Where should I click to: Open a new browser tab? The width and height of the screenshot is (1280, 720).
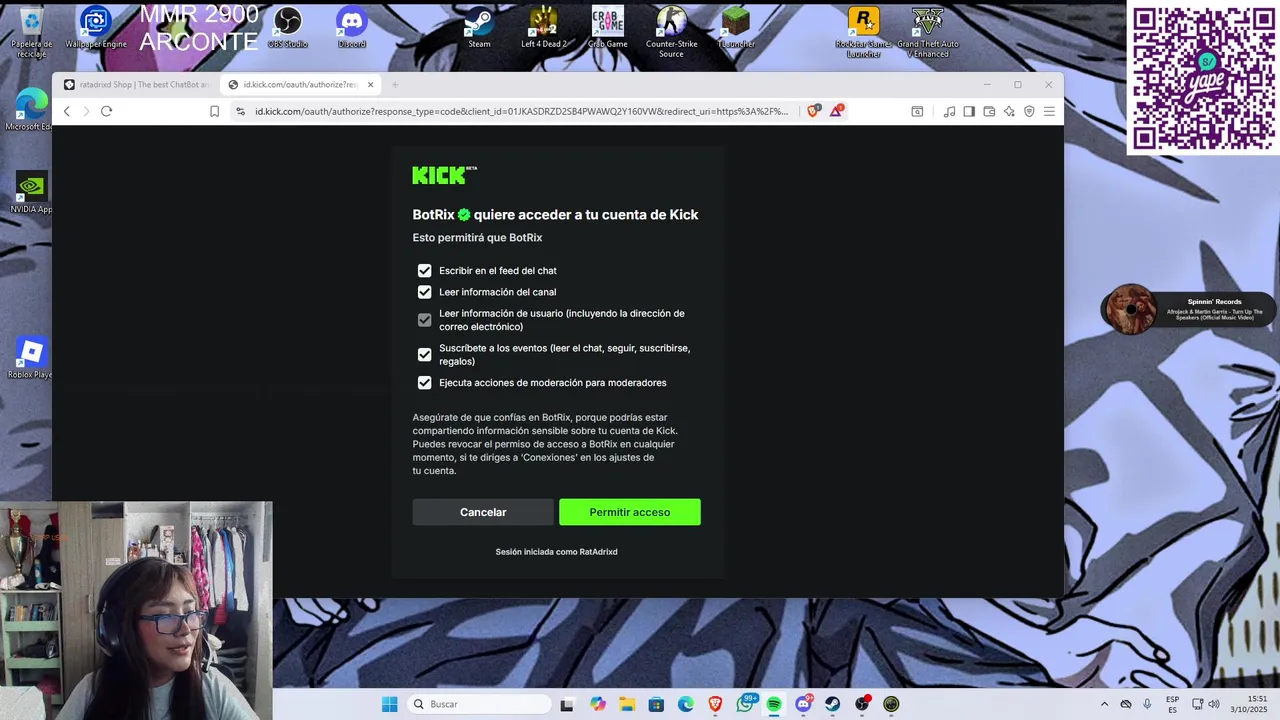[395, 85]
